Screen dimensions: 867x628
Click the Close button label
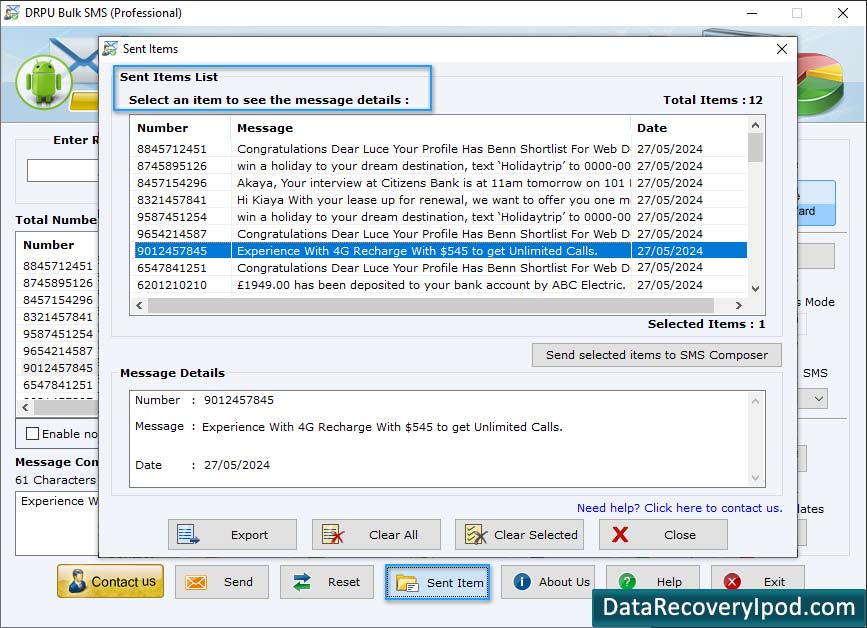(680, 535)
